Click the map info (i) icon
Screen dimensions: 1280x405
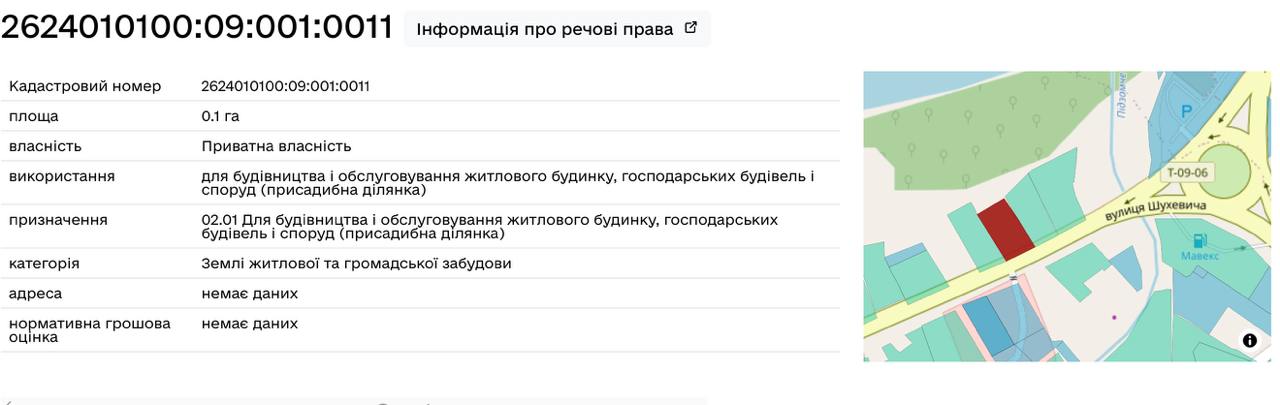click(x=1249, y=340)
